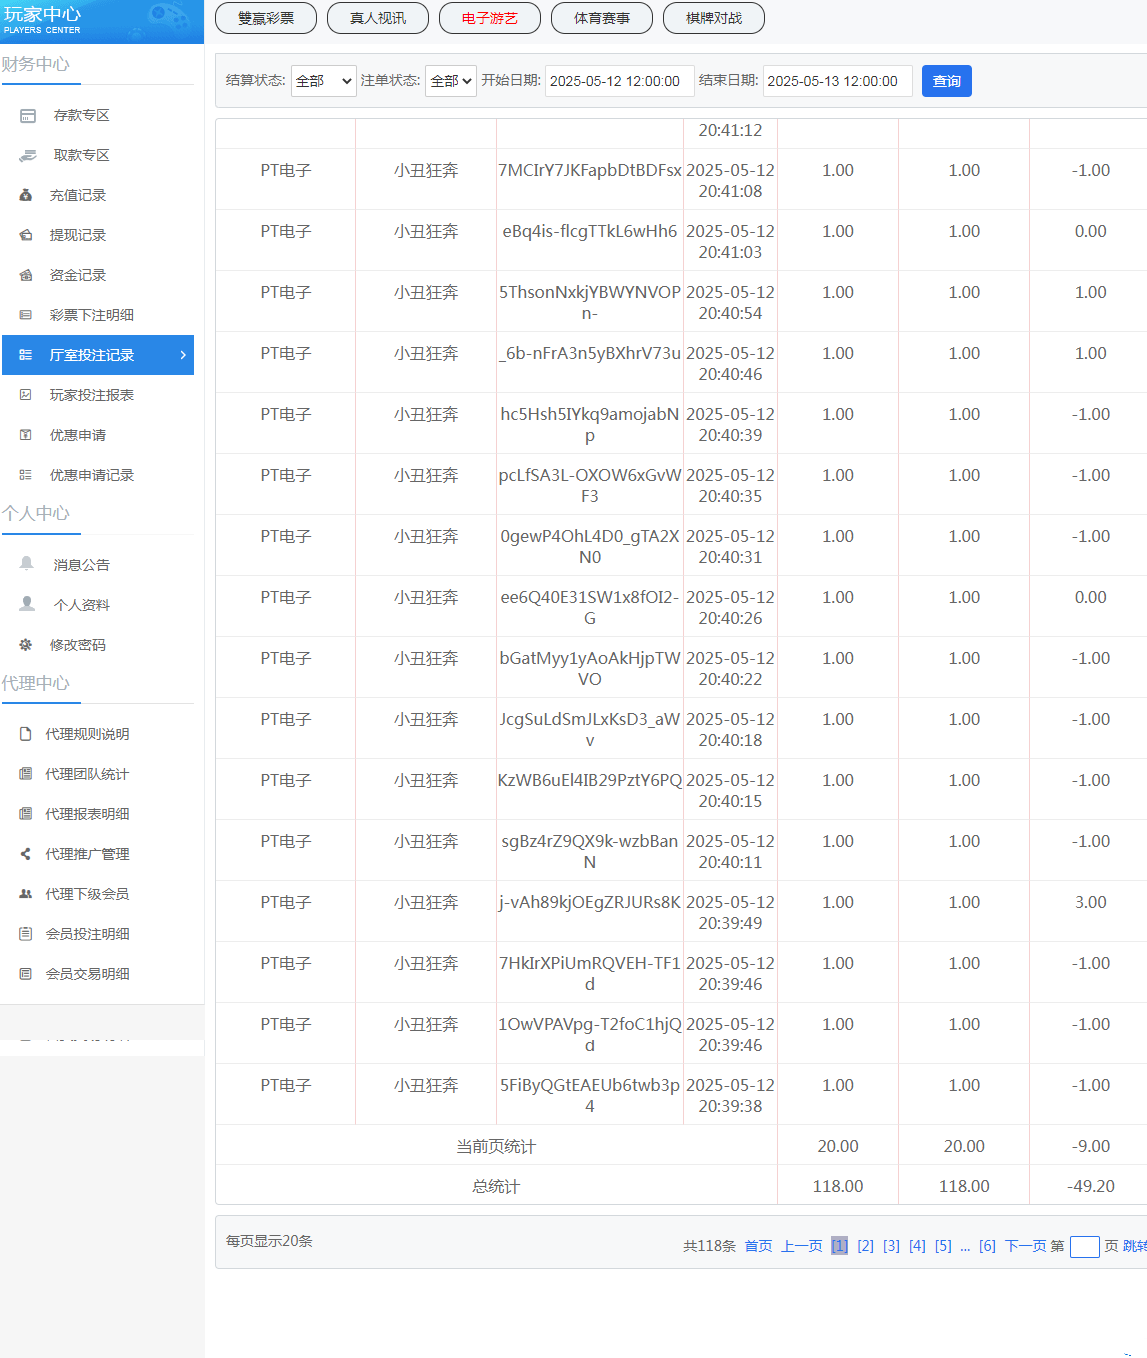Switch to the 电子游艺 tab

click(490, 18)
